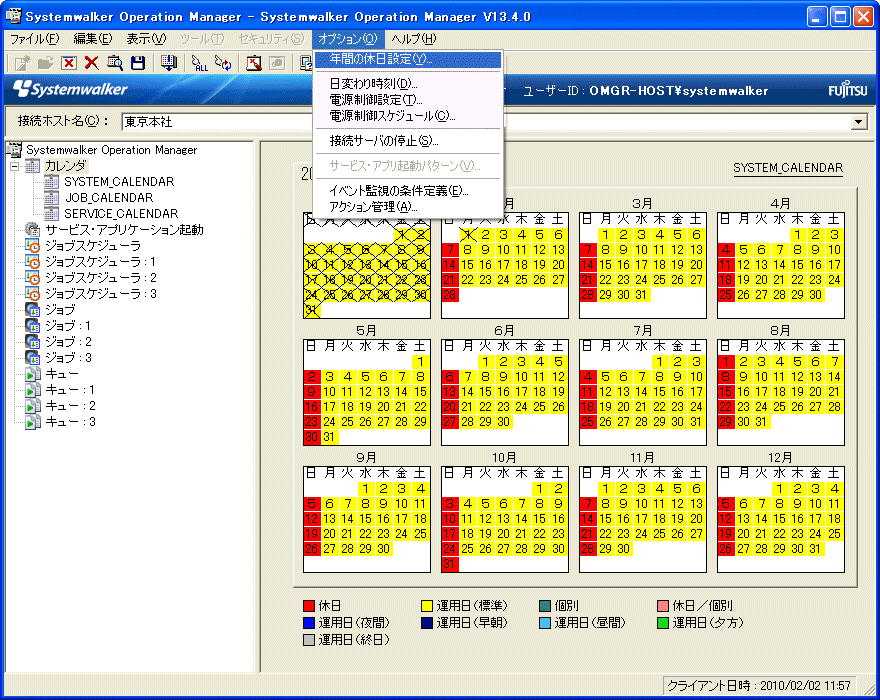Select the Systemwalker Operation Manager root node
Screen dimensions: 880x700
(x=112, y=150)
